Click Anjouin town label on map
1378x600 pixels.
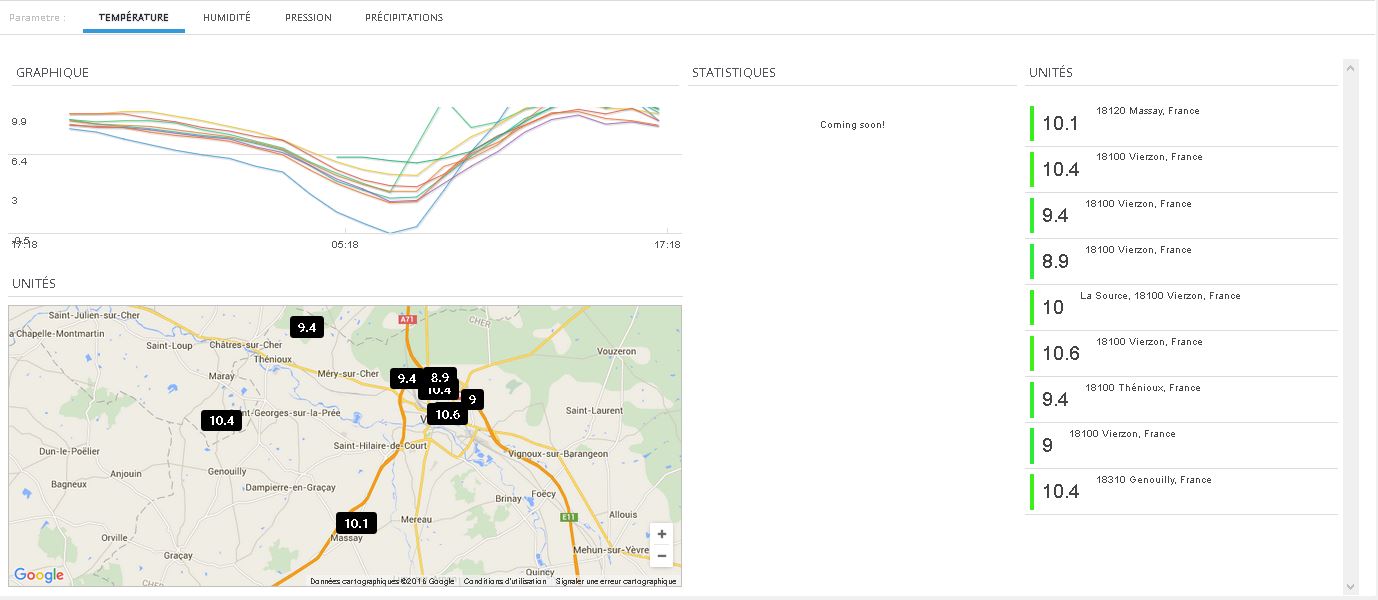[126, 474]
